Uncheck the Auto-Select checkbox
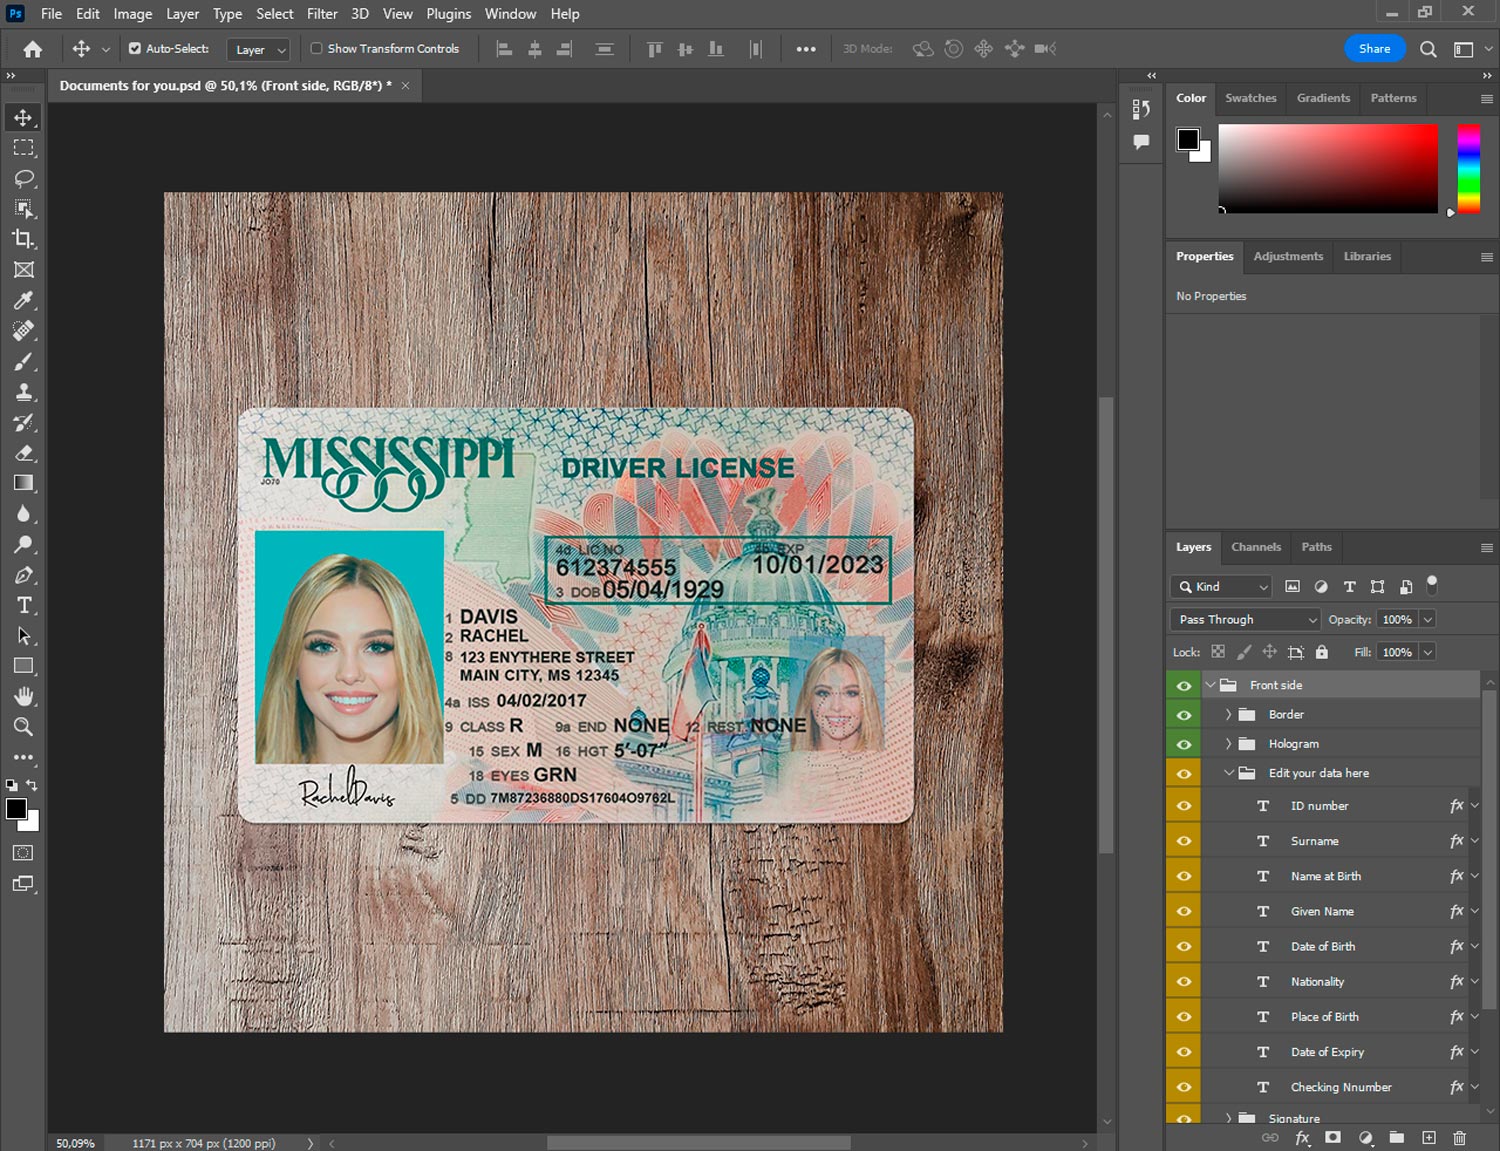 pos(135,48)
